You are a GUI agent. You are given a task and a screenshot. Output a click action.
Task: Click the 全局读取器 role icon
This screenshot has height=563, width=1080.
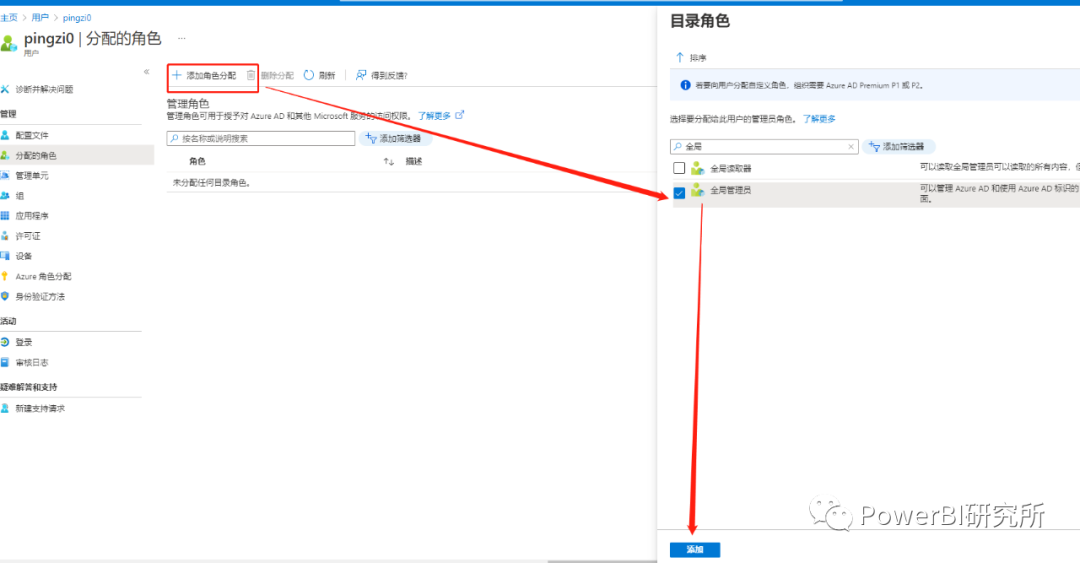(x=698, y=168)
